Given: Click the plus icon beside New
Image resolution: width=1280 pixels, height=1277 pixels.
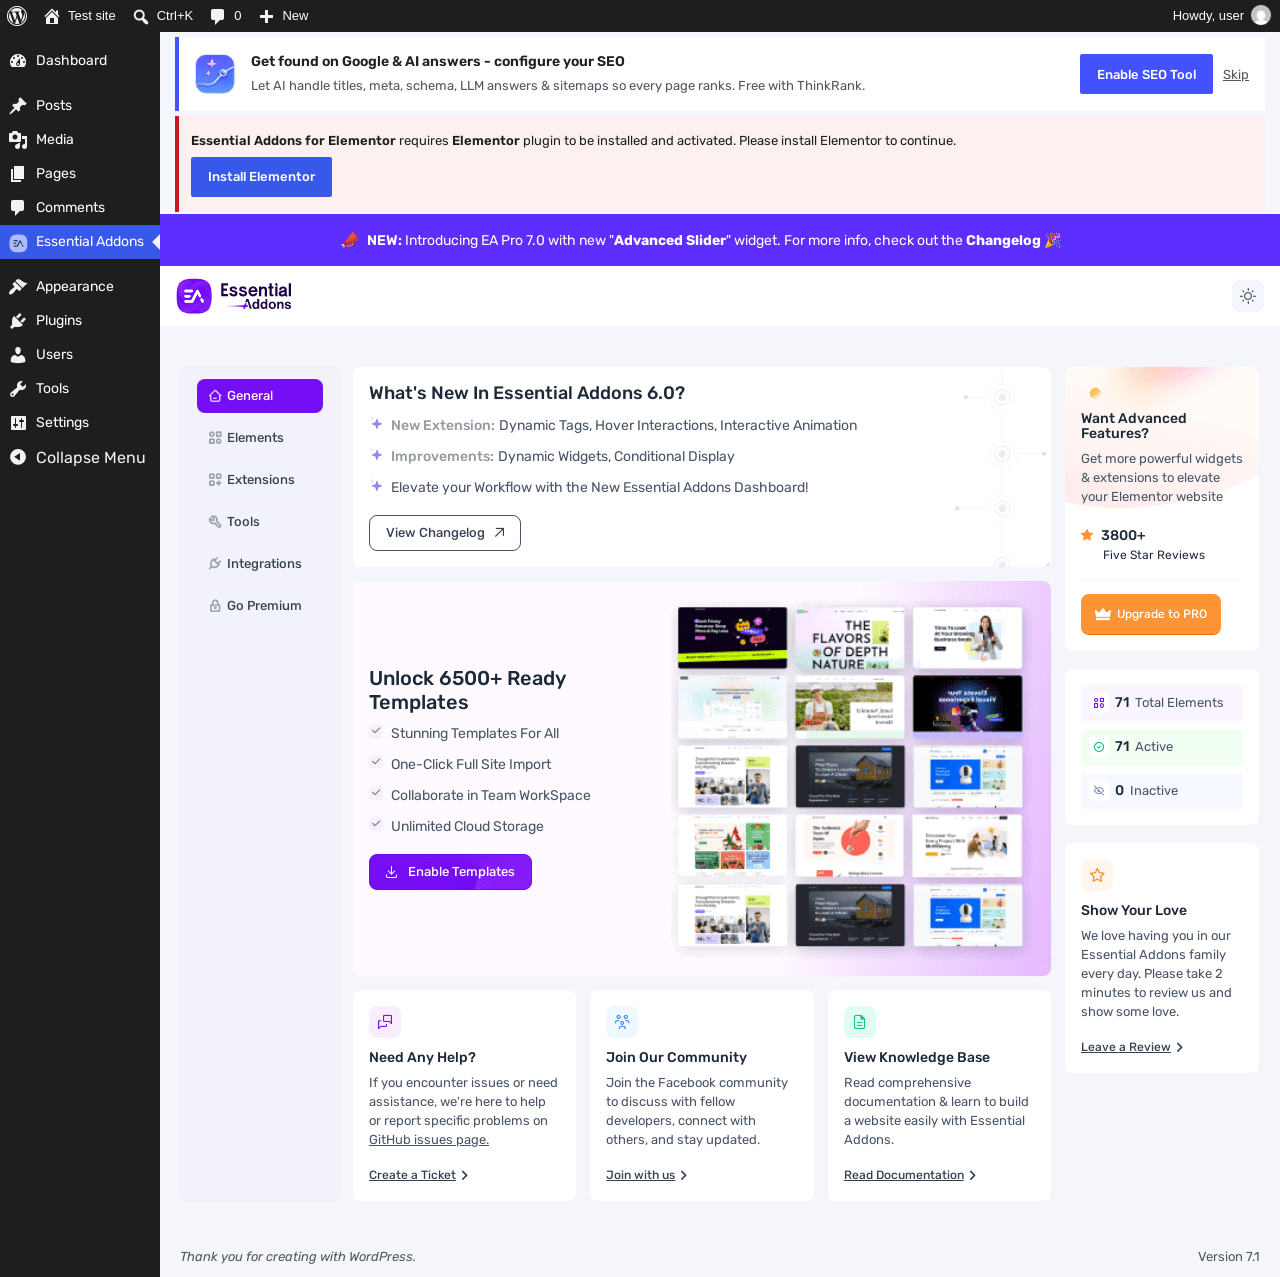Looking at the screenshot, I should tap(267, 16).
